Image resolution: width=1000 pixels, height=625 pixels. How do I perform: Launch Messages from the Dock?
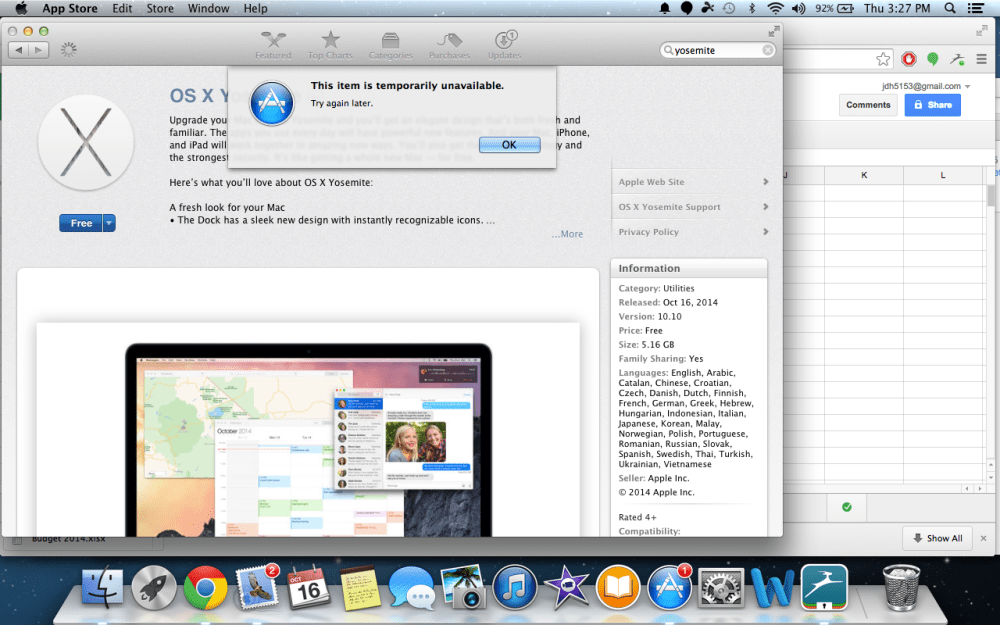pyautogui.click(x=412, y=587)
